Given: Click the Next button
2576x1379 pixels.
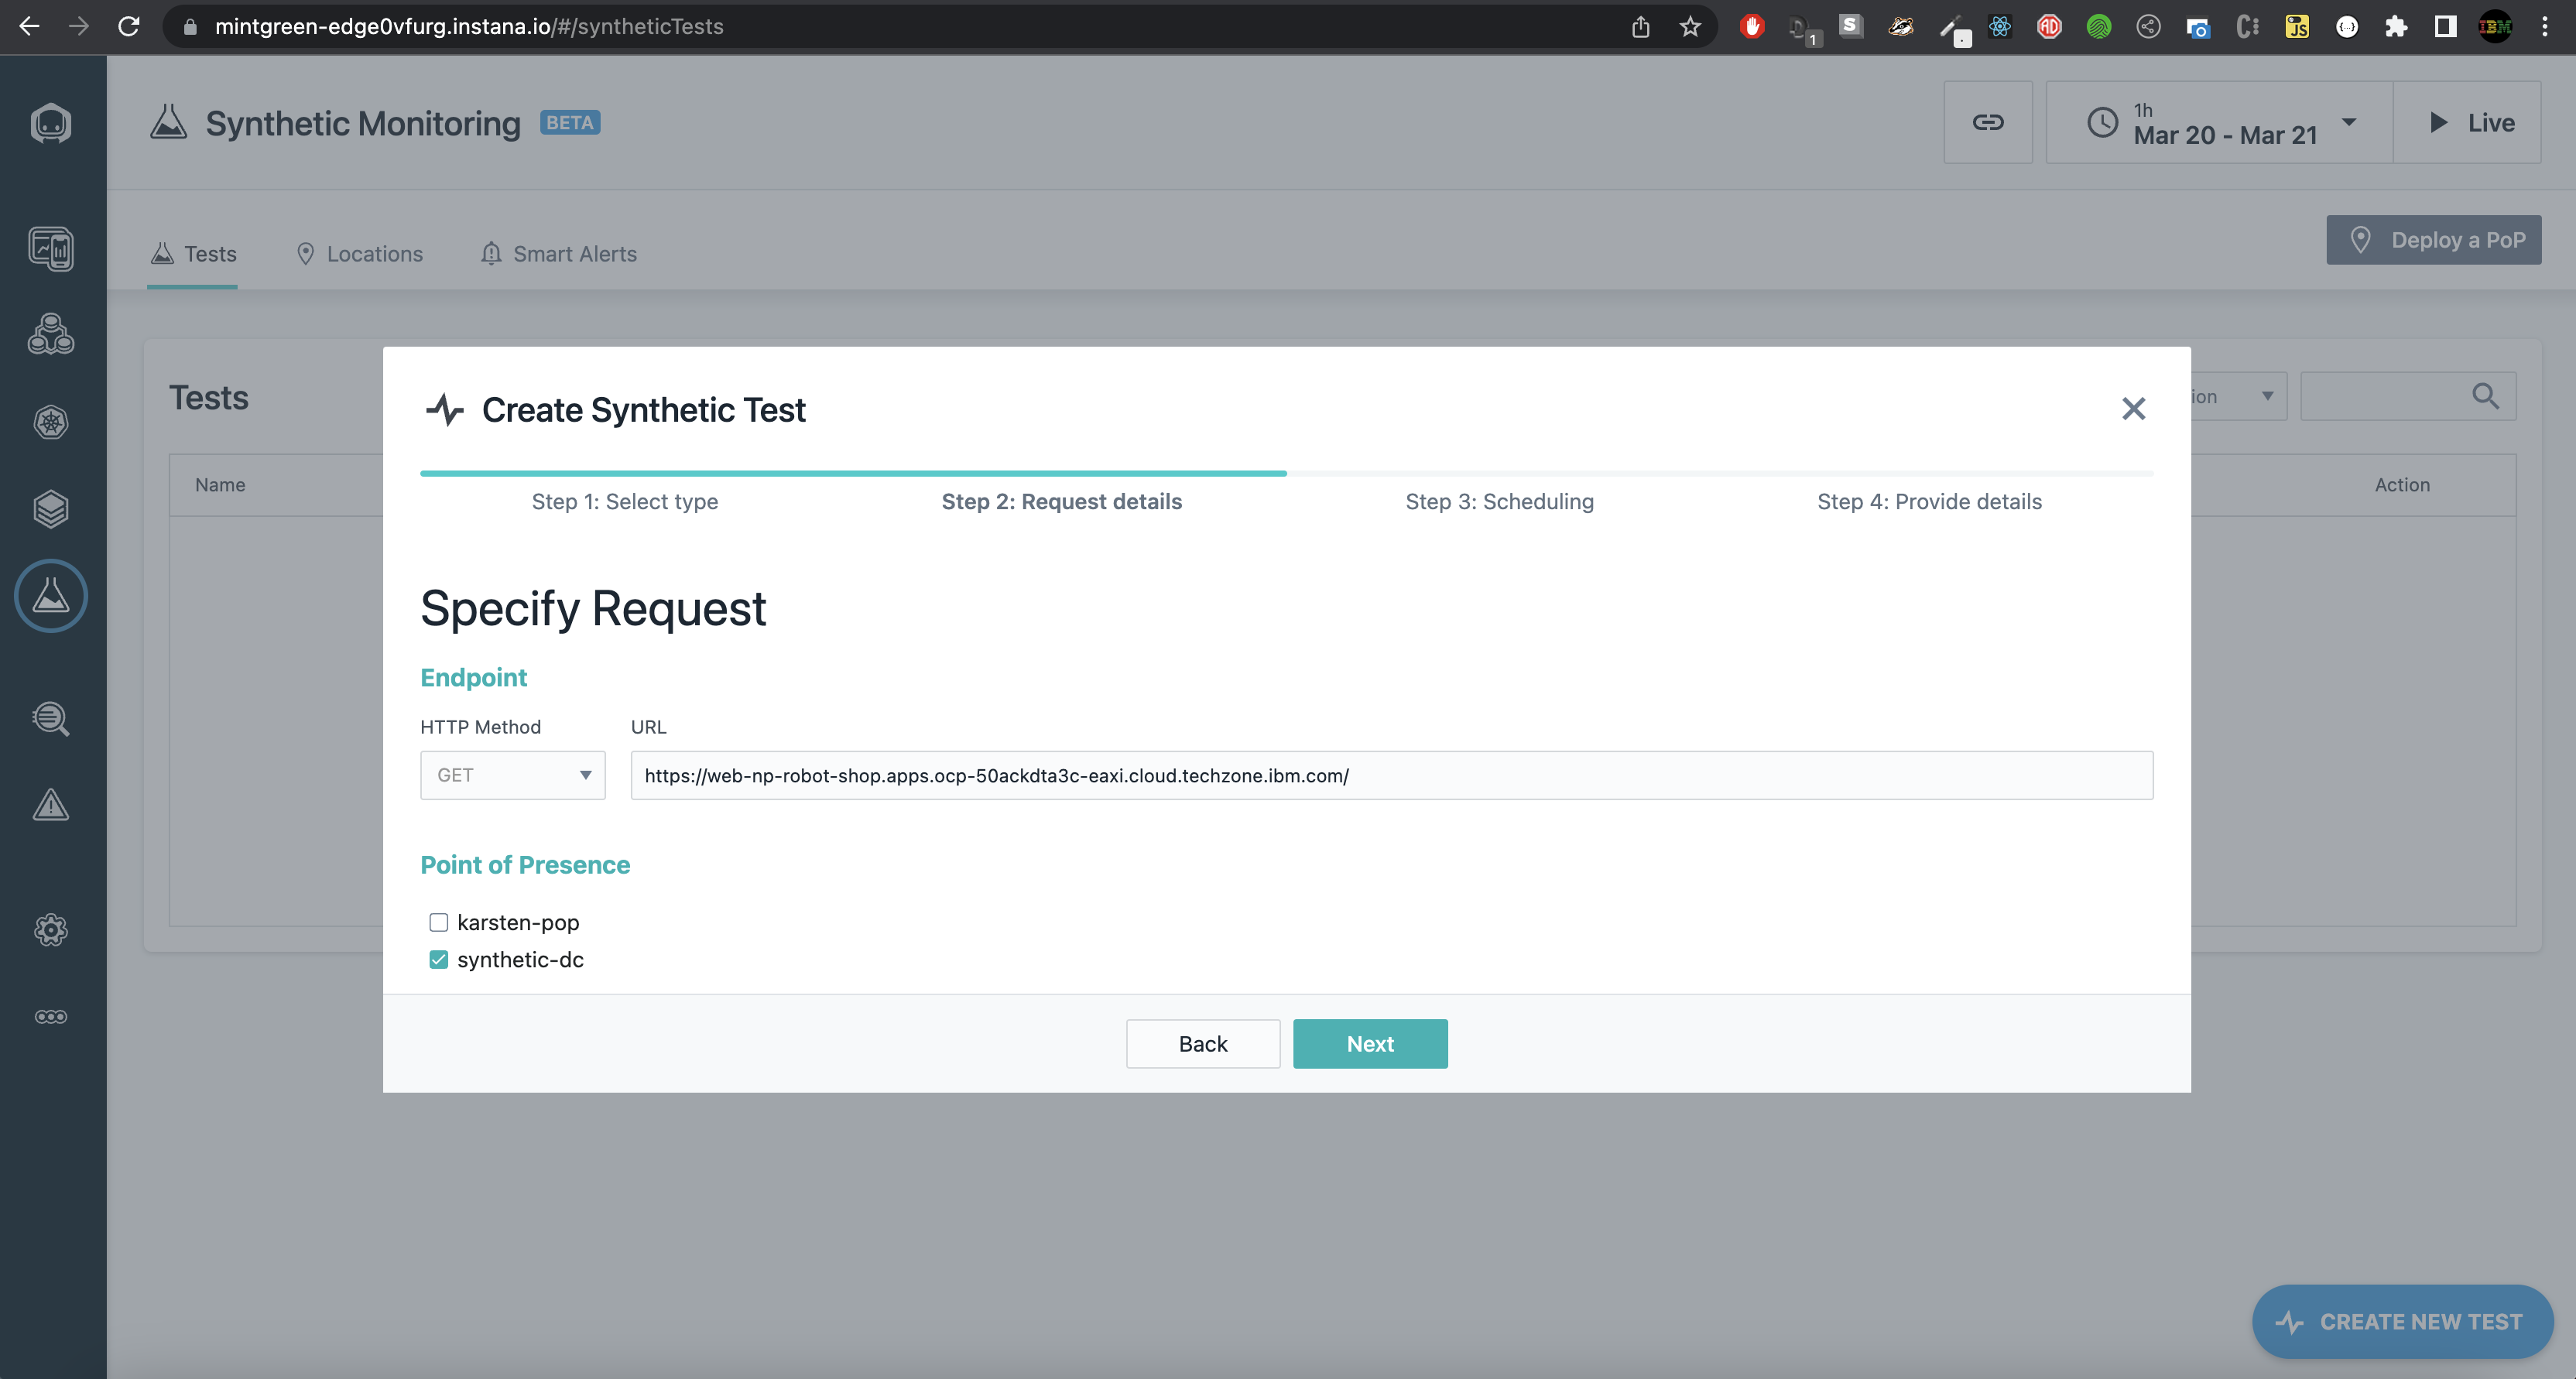Looking at the screenshot, I should click(1369, 1044).
